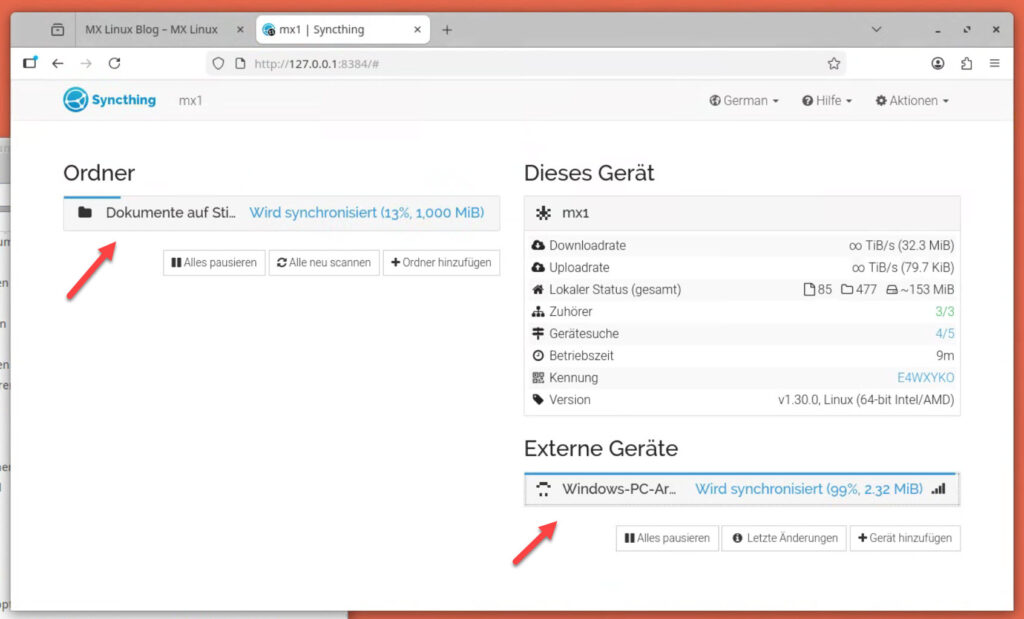Open the Hilfe dropdown menu
The height and width of the screenshot is (619, 1024).
(x=826, y=101)
